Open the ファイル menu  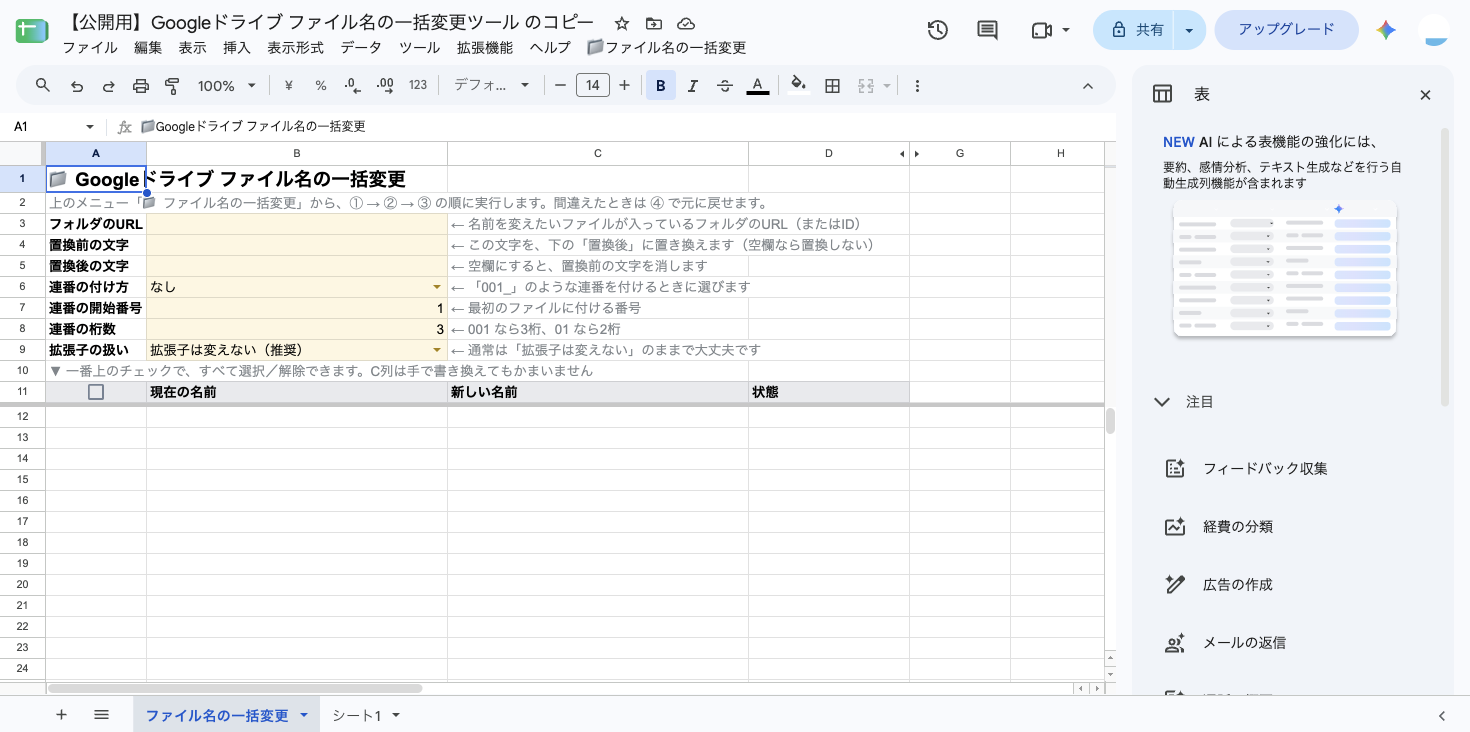[90, 48]
